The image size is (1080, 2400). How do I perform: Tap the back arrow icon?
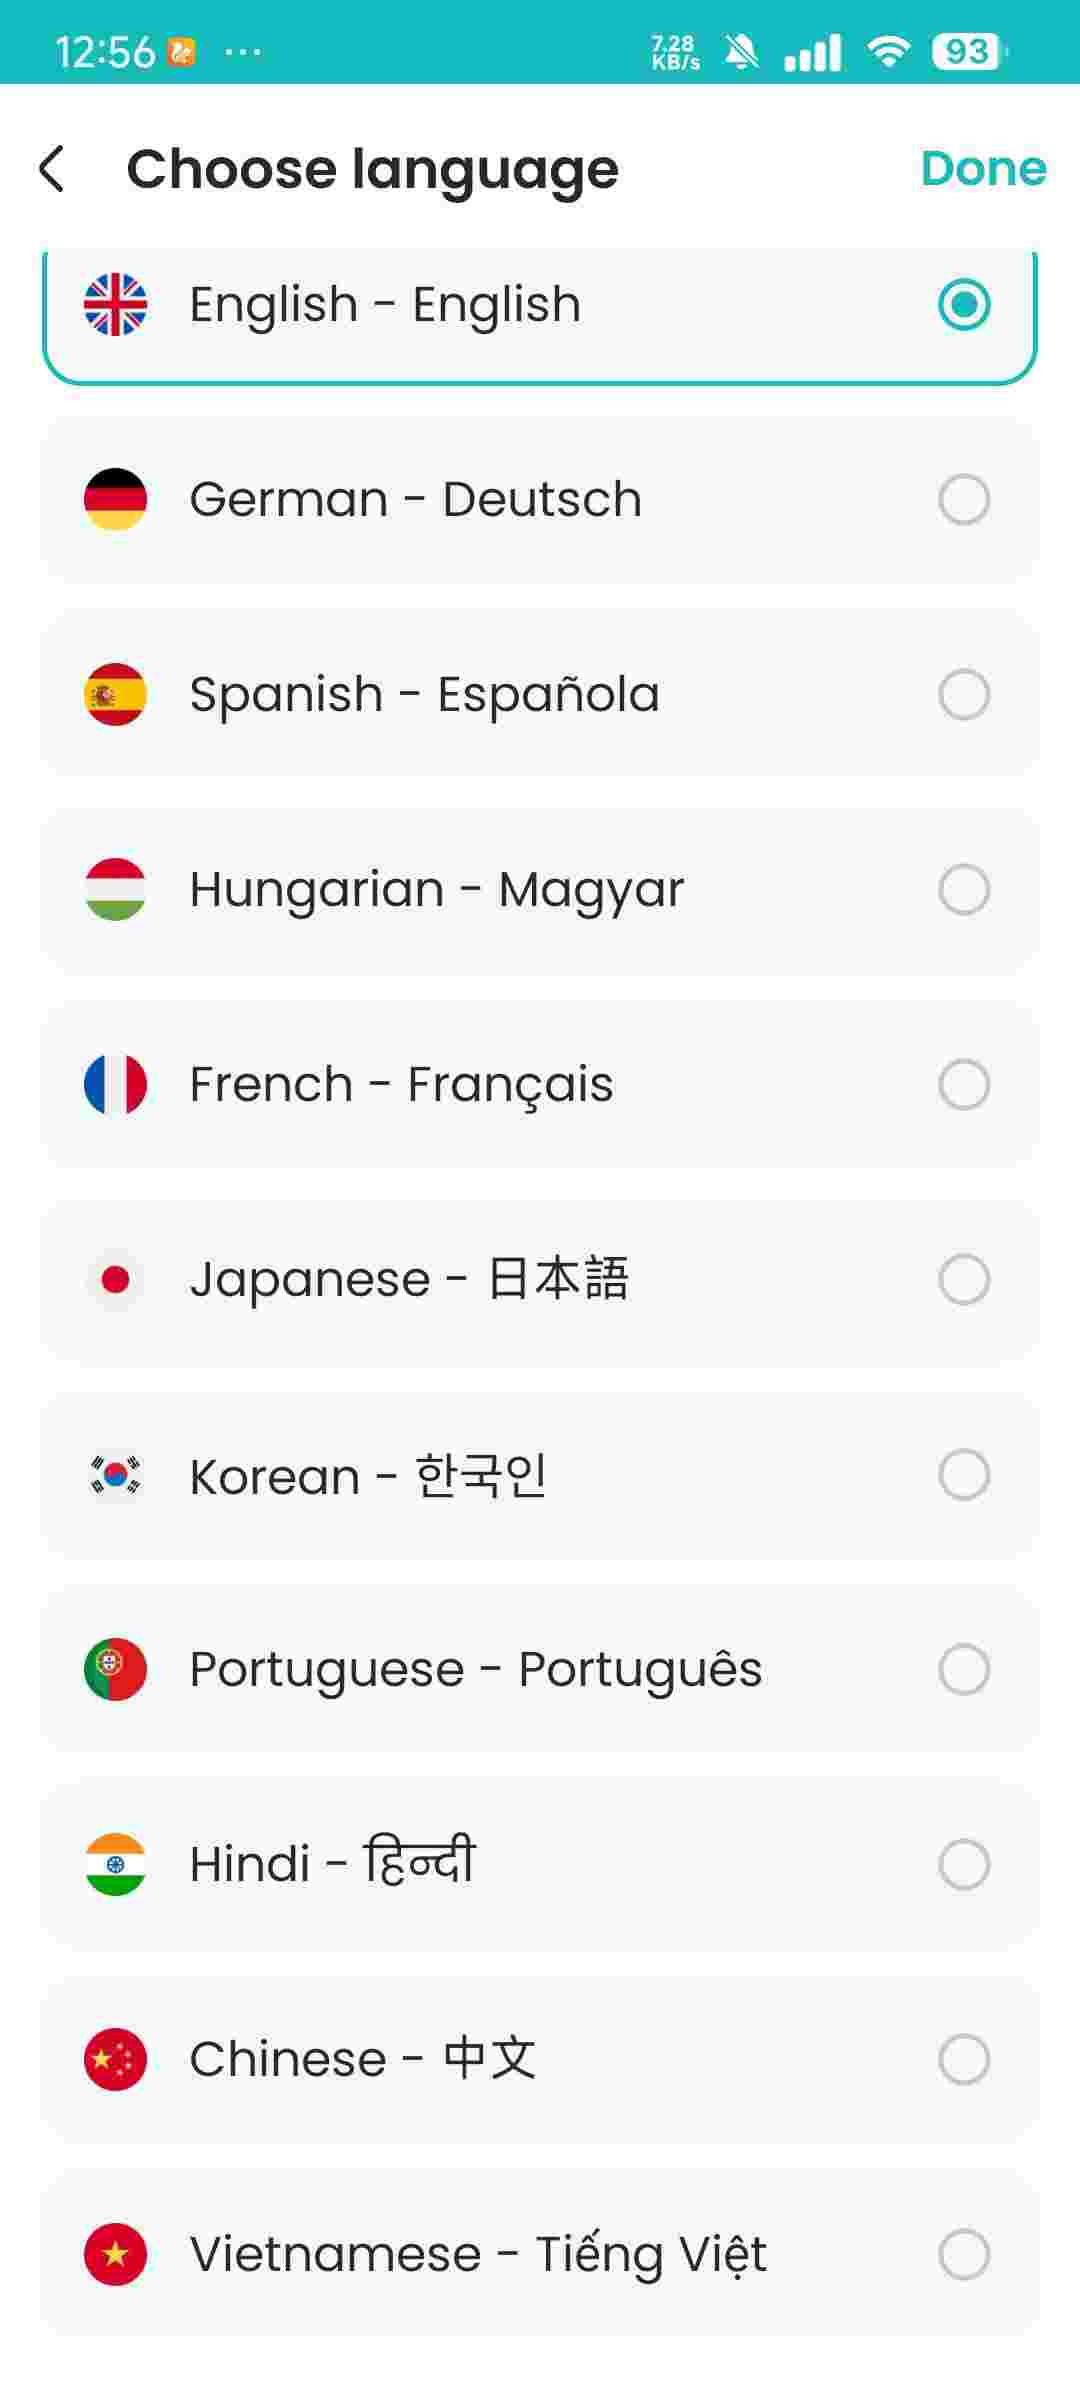pyautogui.click(x=52, y=168)
